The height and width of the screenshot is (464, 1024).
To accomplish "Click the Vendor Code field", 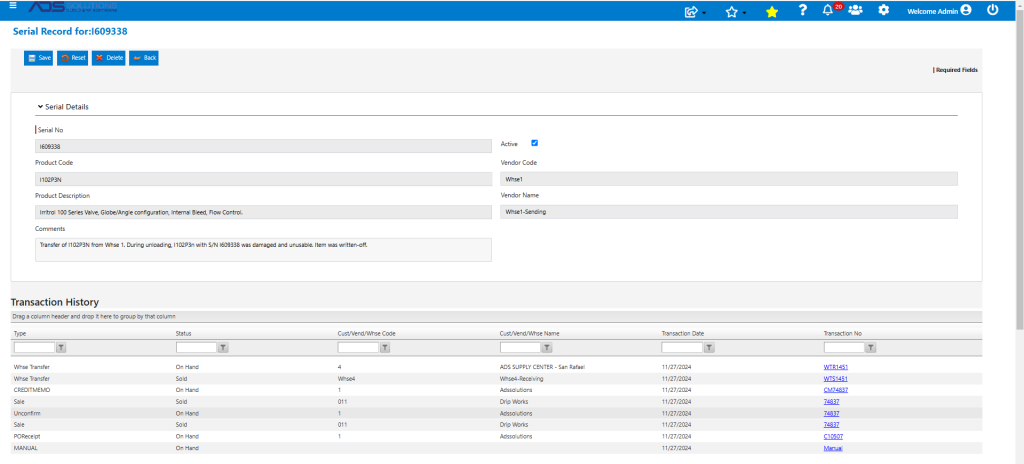I will click(729, 179).
